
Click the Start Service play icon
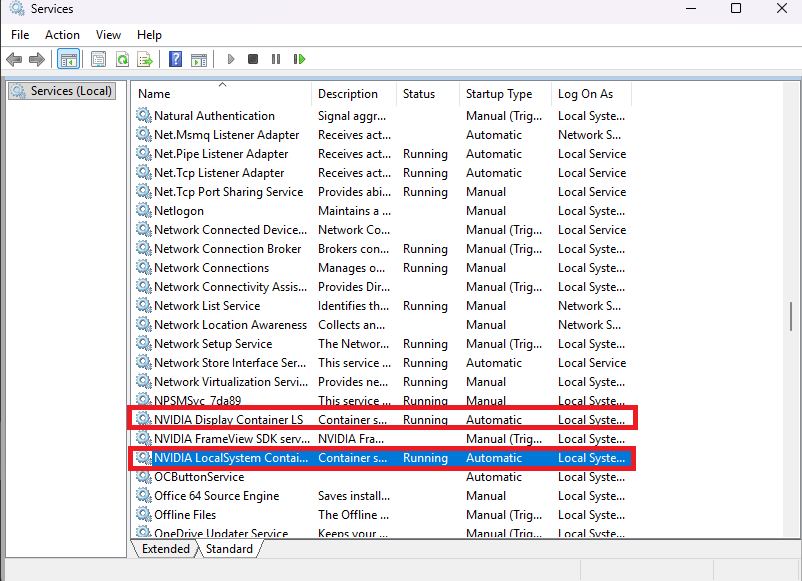tap(231, 59)
